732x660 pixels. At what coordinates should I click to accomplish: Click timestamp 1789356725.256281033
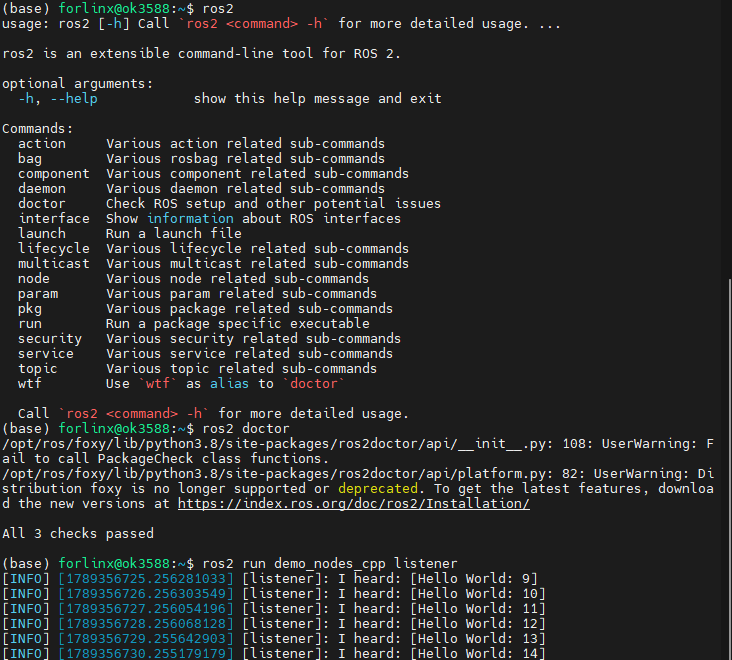pyautogui.click(x=146, y=579)
